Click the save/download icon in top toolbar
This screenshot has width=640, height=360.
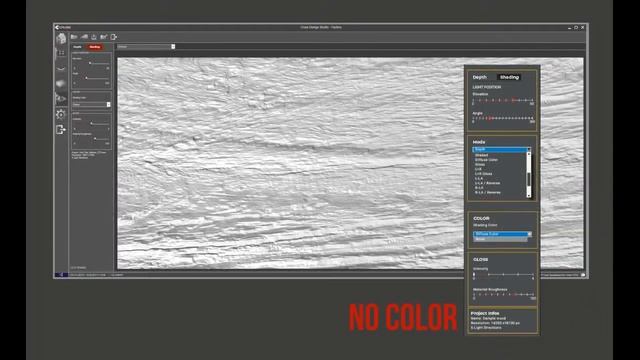[x=94, y=37]
